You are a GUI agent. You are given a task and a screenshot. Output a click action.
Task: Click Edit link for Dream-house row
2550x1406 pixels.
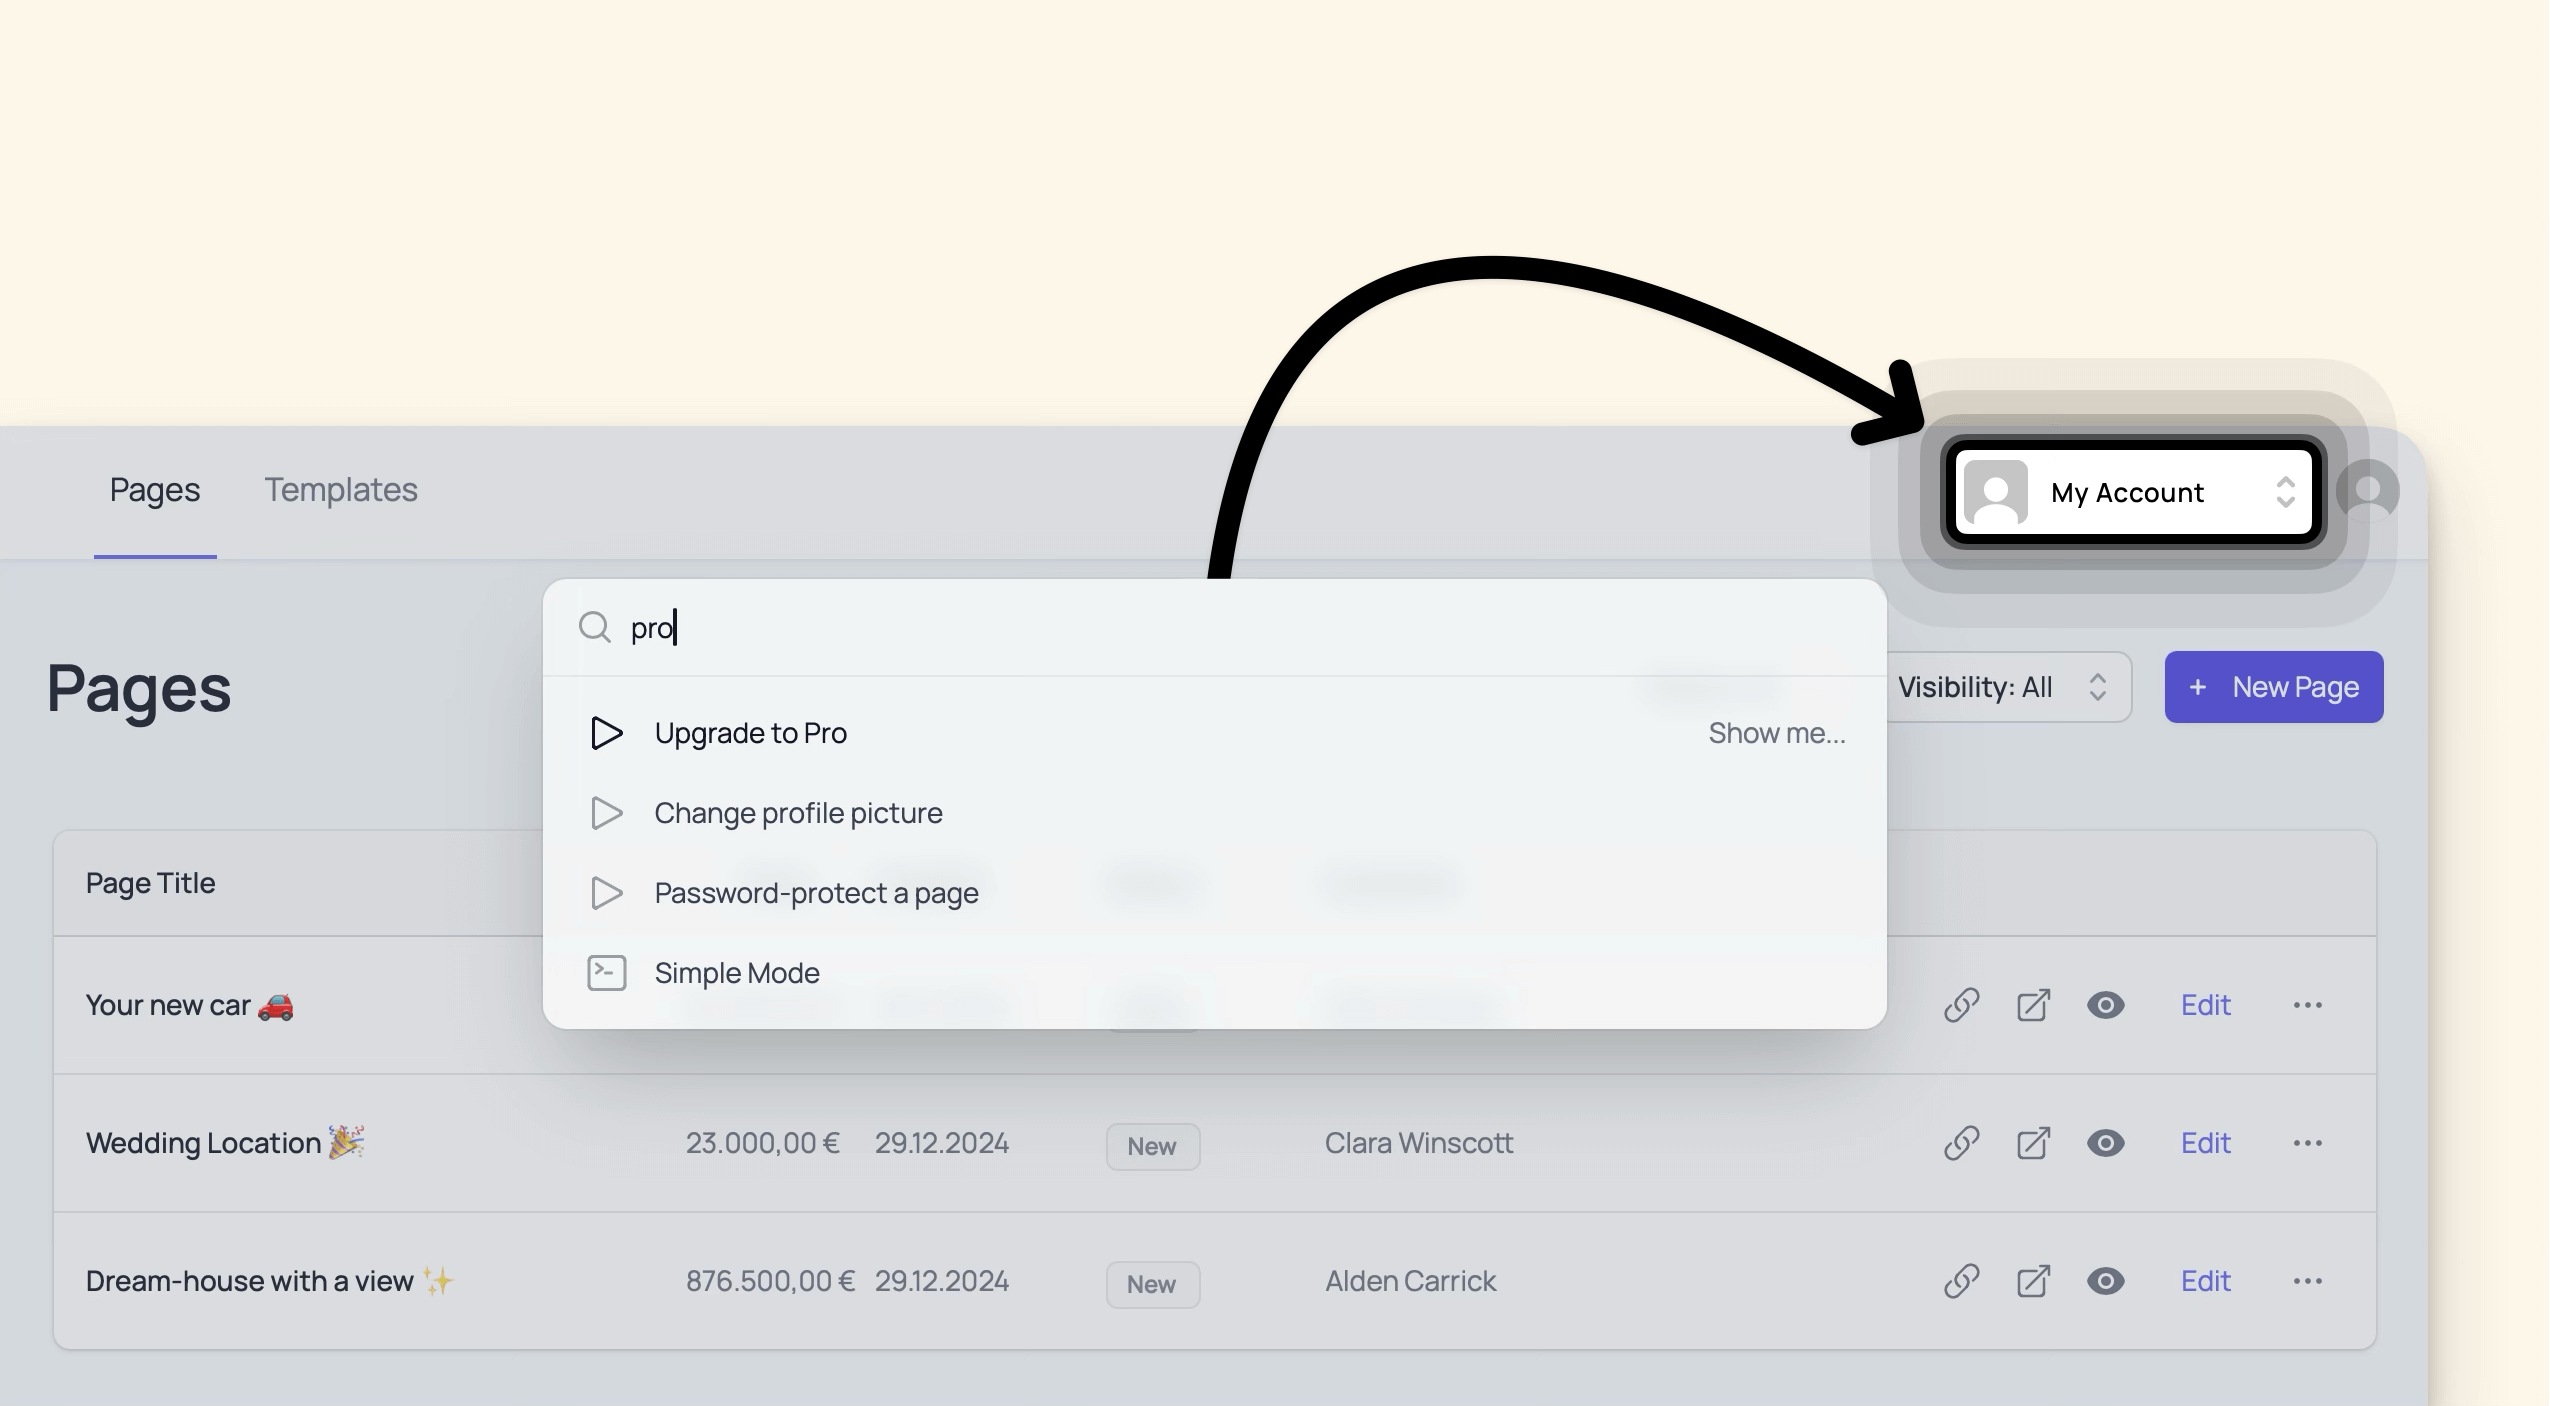tap(2205, 1281)
